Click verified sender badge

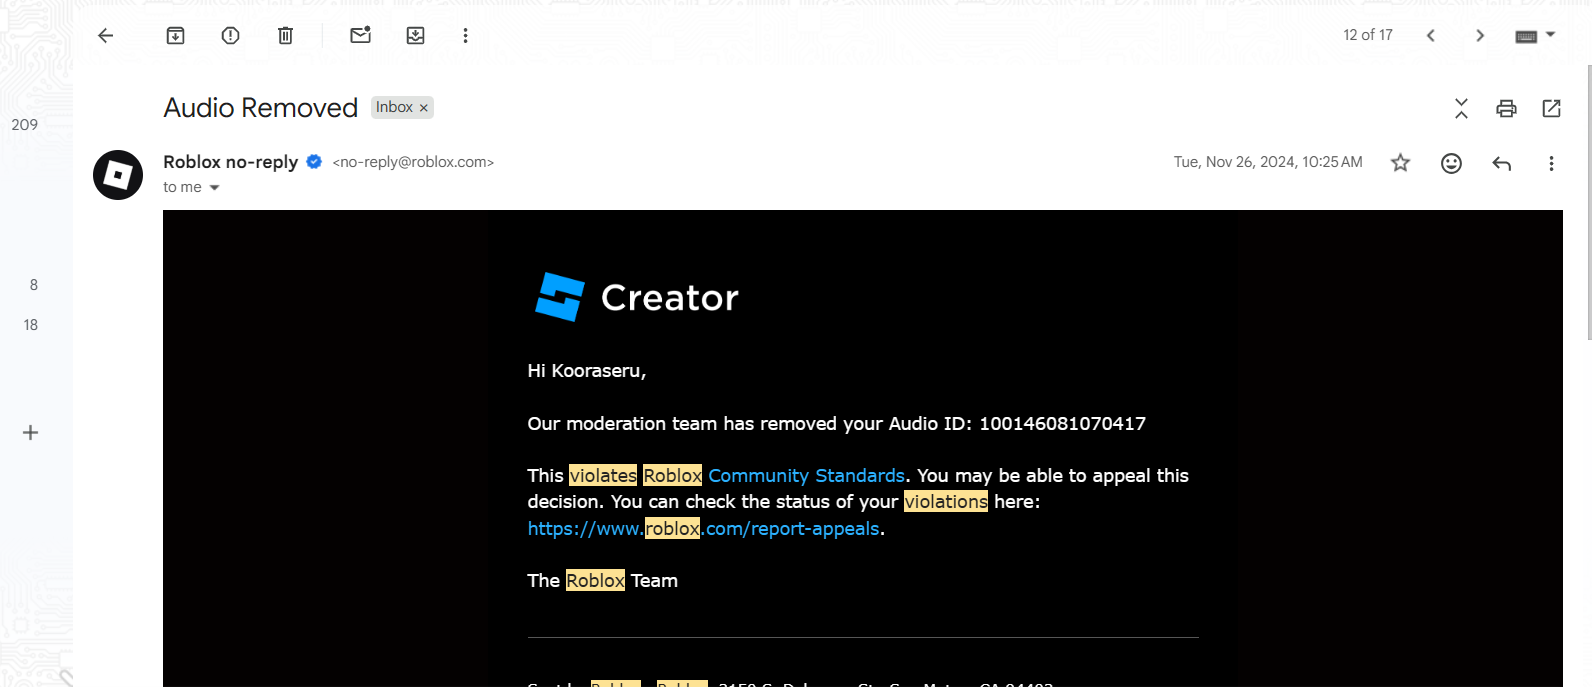point(314,161)
